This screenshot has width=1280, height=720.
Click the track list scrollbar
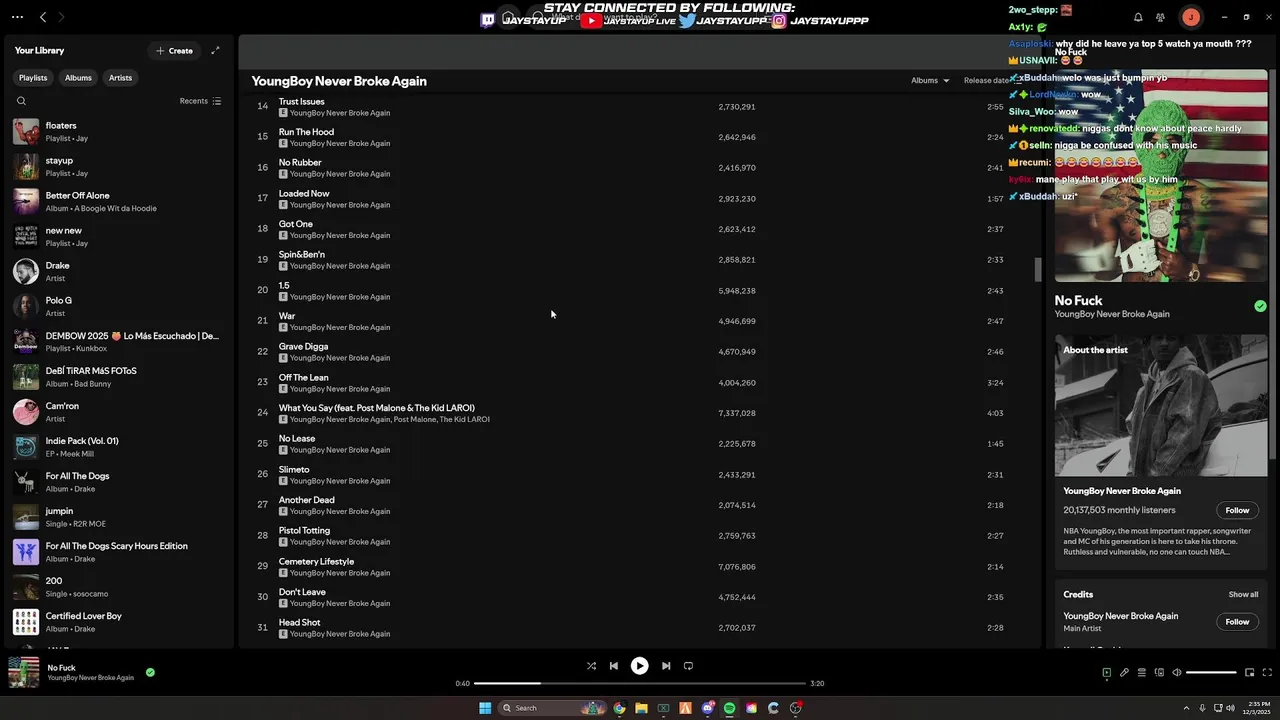1037,270
